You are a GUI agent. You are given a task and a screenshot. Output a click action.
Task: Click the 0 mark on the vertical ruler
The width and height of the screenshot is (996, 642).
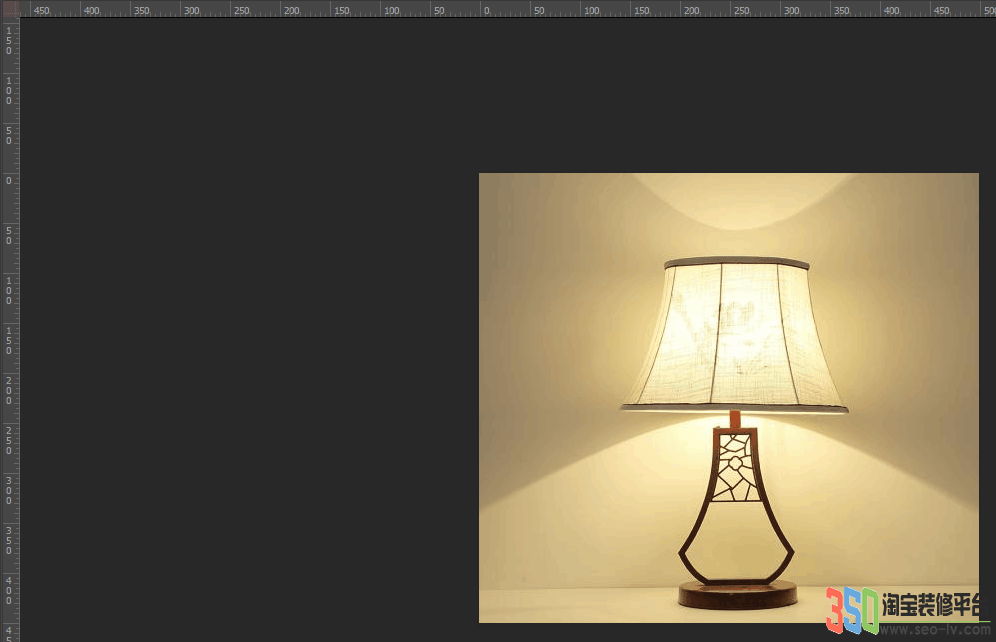9,181
